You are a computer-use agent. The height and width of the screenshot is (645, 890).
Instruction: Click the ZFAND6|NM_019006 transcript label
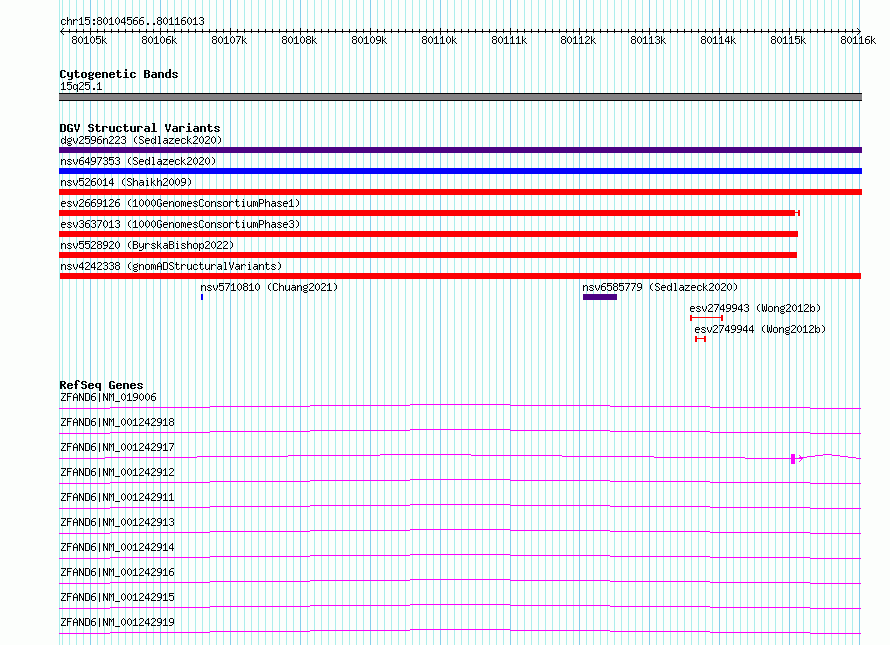point(108,397)
